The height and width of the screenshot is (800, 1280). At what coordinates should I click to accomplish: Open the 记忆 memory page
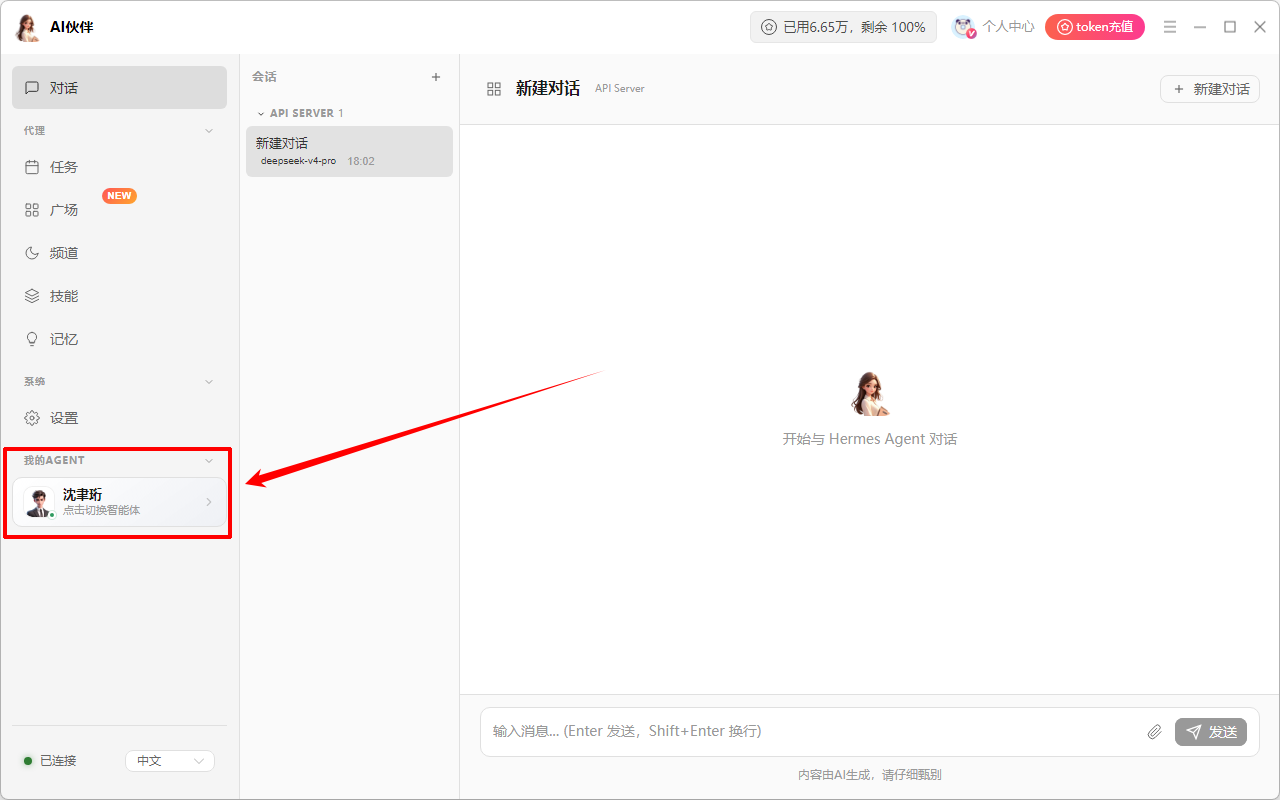[119, 339]
